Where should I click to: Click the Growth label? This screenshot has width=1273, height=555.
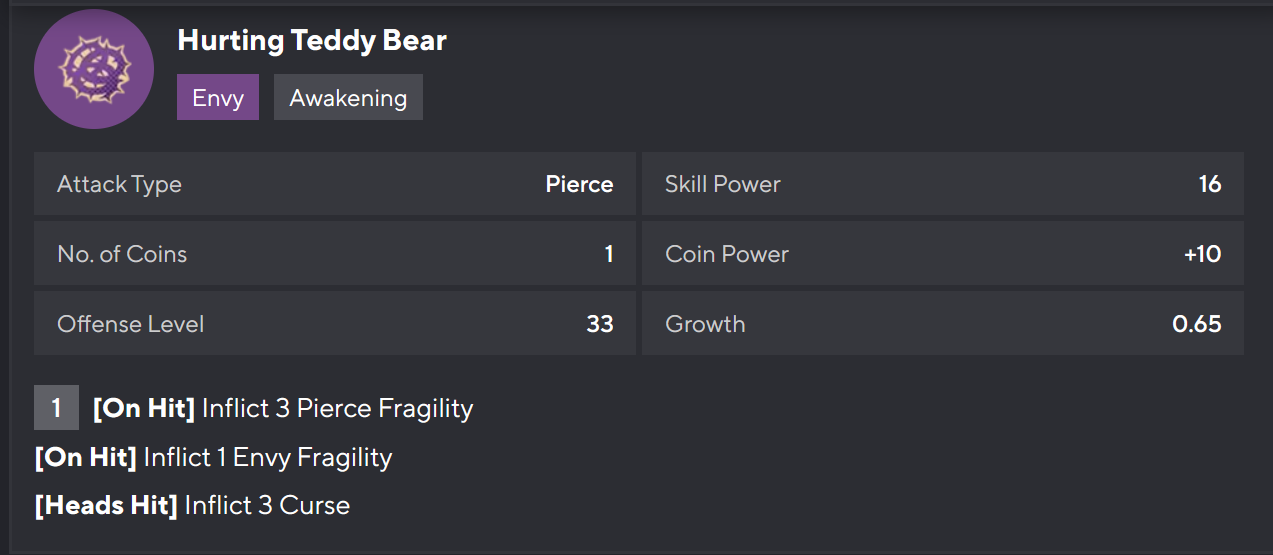[x=705, y=324]
